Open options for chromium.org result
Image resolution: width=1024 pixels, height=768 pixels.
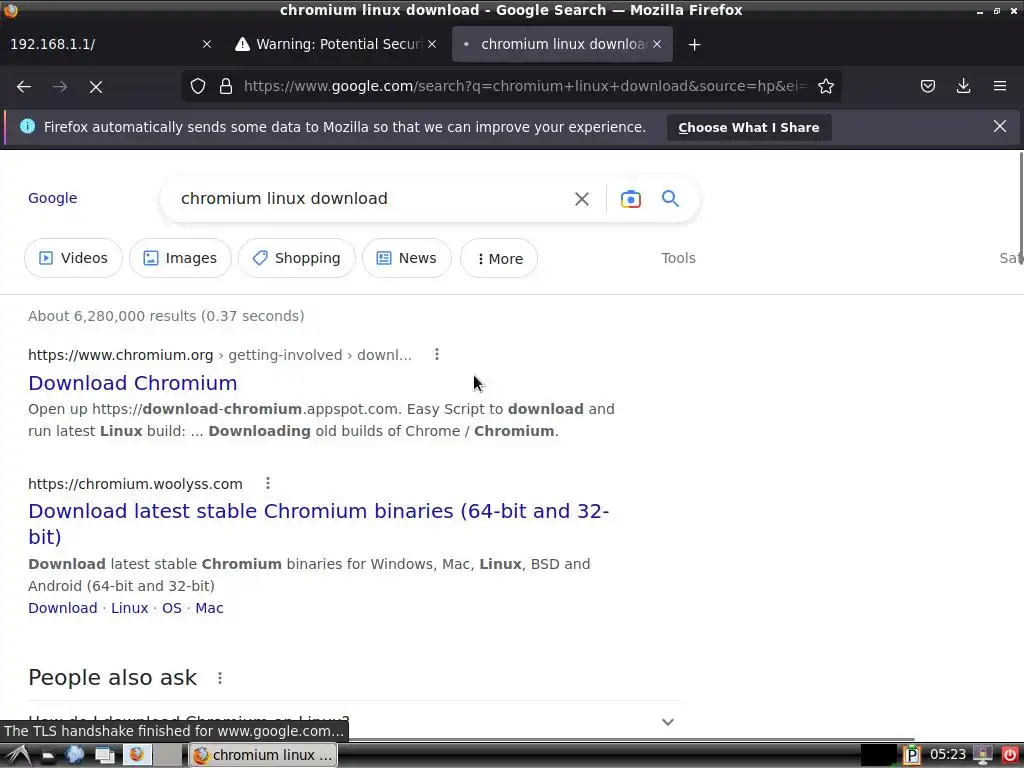(x=437, y=355)
